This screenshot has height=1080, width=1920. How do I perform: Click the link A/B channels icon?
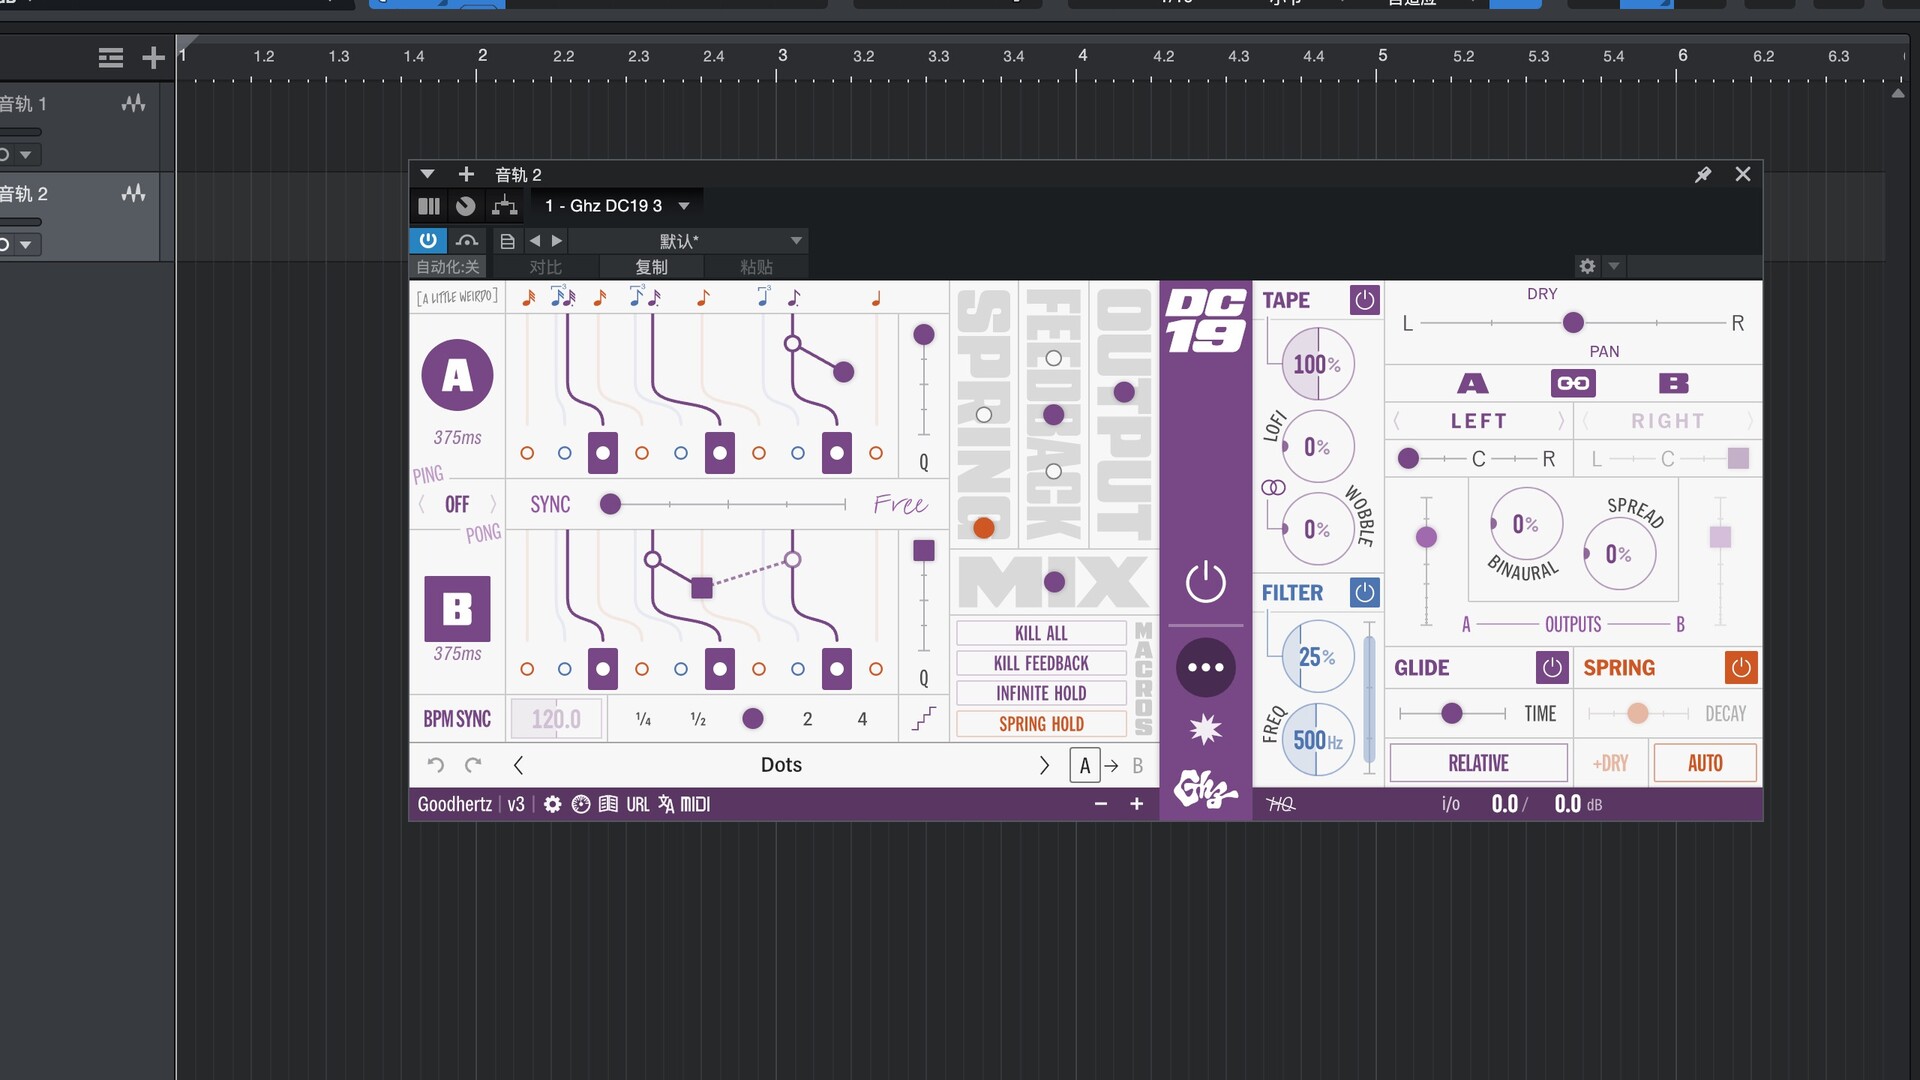click(x=1573, y=383)
